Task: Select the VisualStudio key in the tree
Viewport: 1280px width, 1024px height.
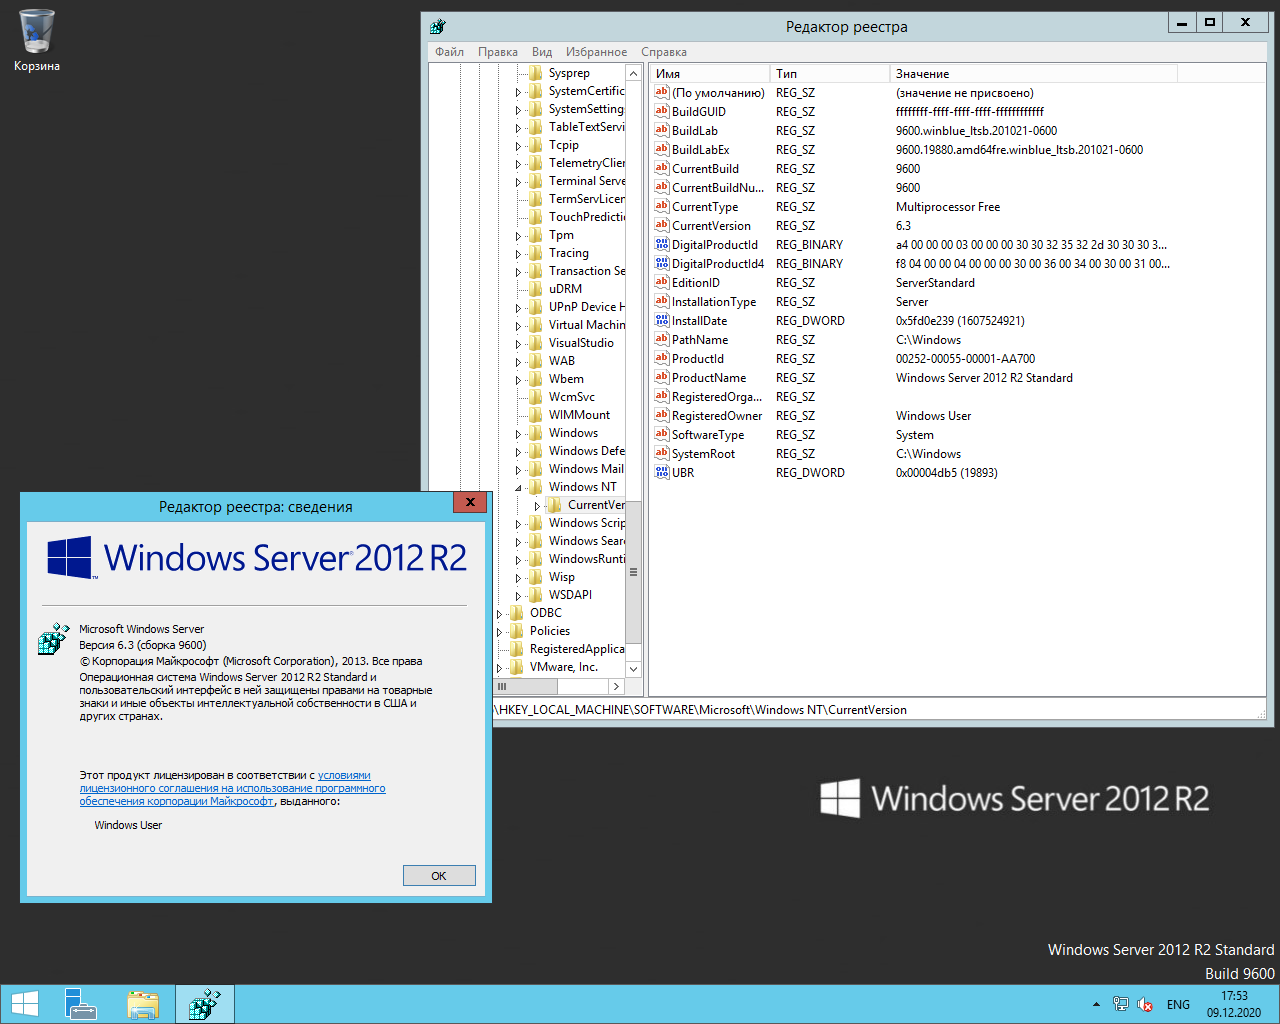Action: (x=581, y=343)
